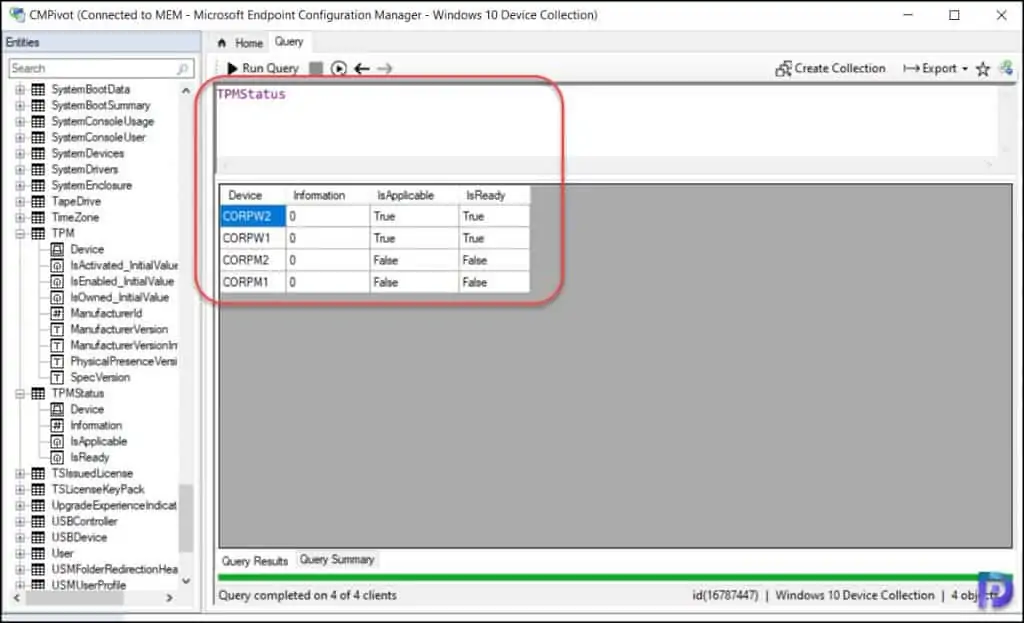The width and height of the screenshot is (1024, 623).
Task: Stop the running query square icon
Action: [316, 68]
